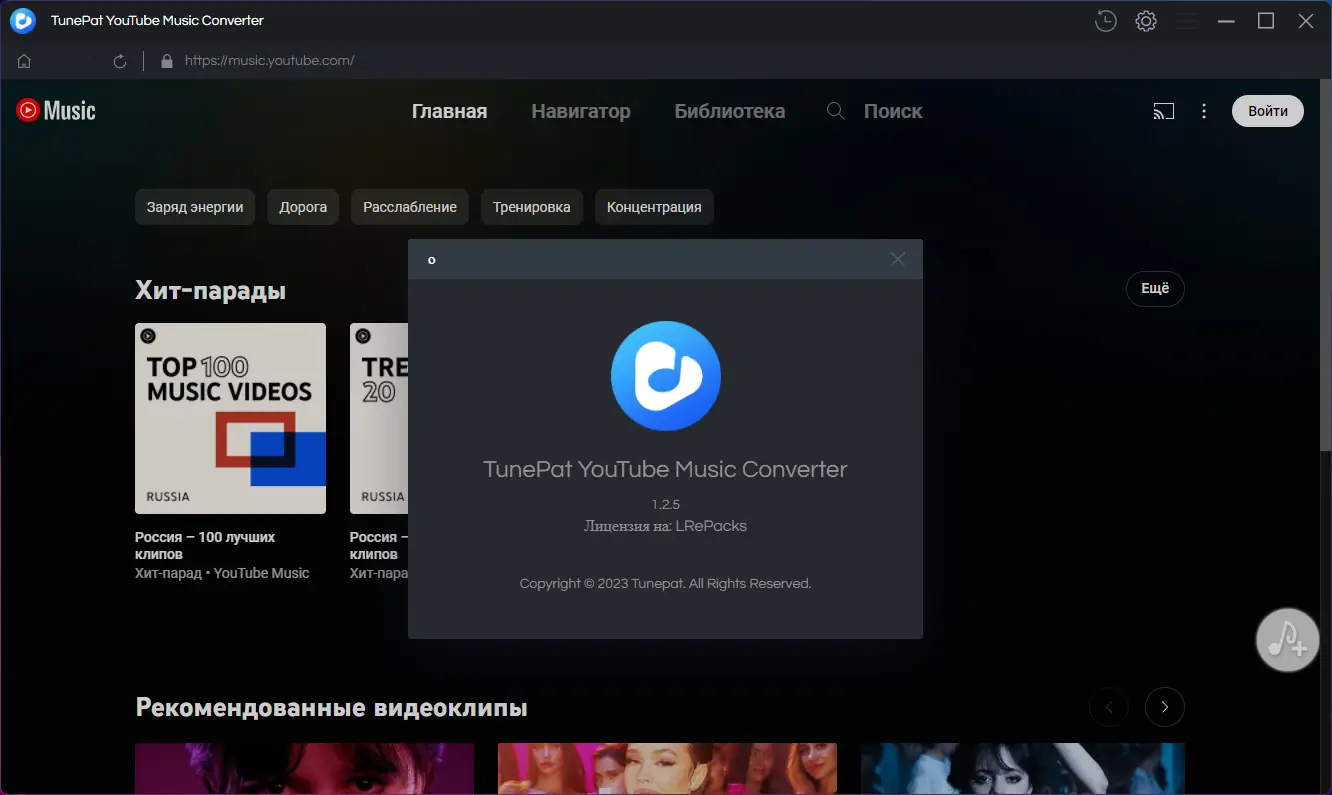
Task: Click the TunePat logo in title bar
Action: pos(23,20)
